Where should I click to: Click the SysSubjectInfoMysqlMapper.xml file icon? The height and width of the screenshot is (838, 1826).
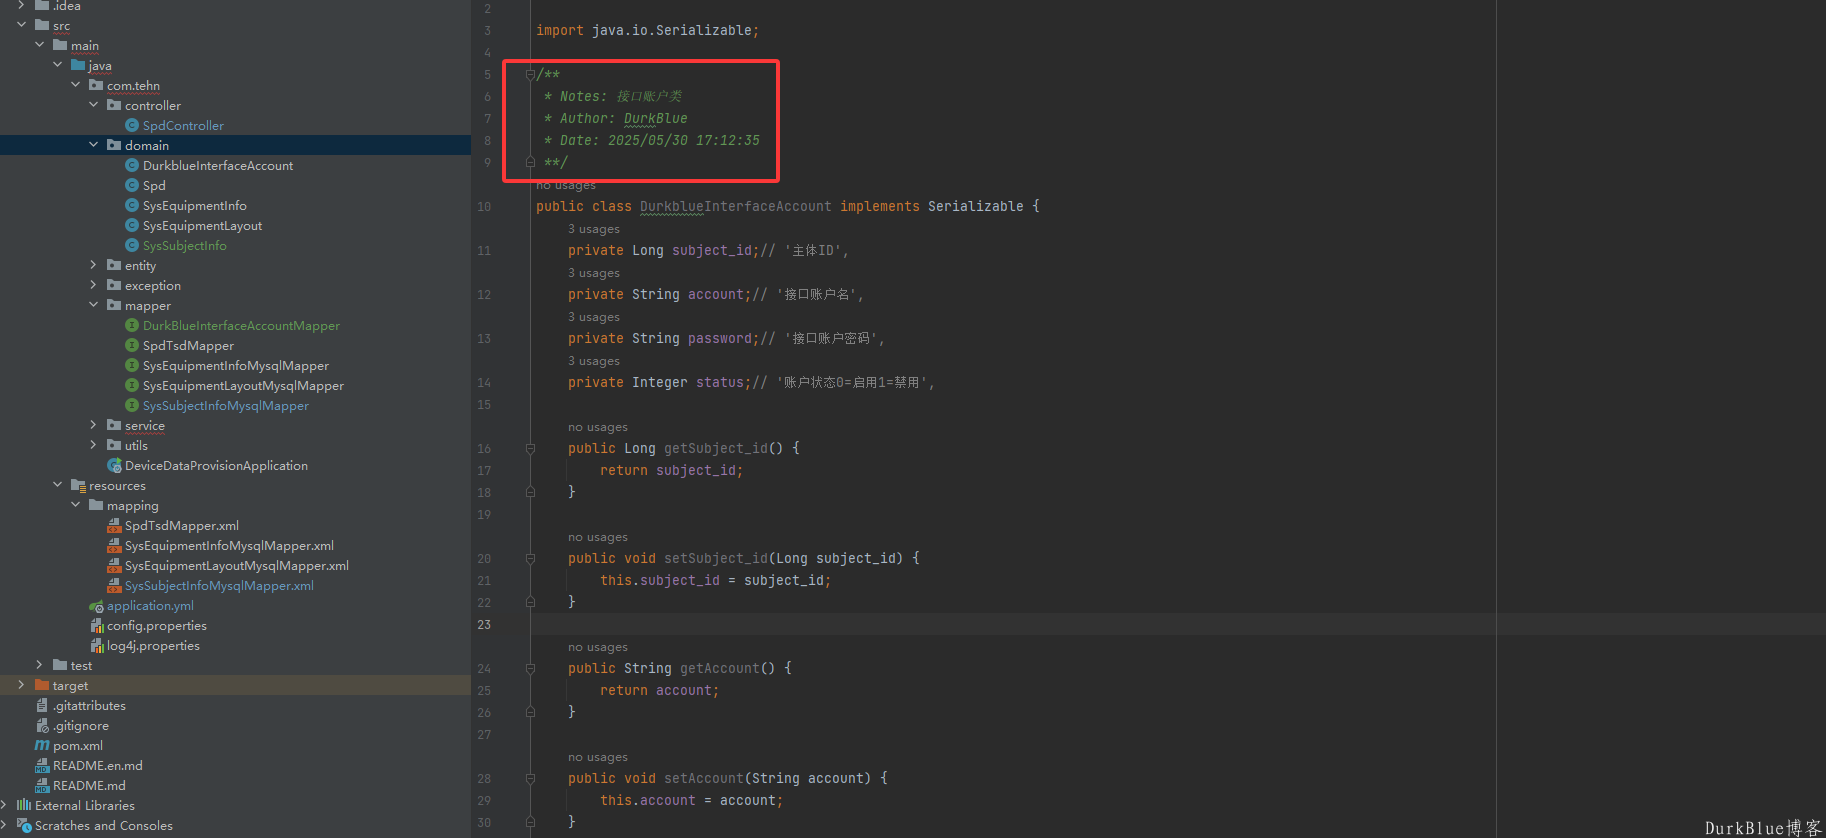114,585
